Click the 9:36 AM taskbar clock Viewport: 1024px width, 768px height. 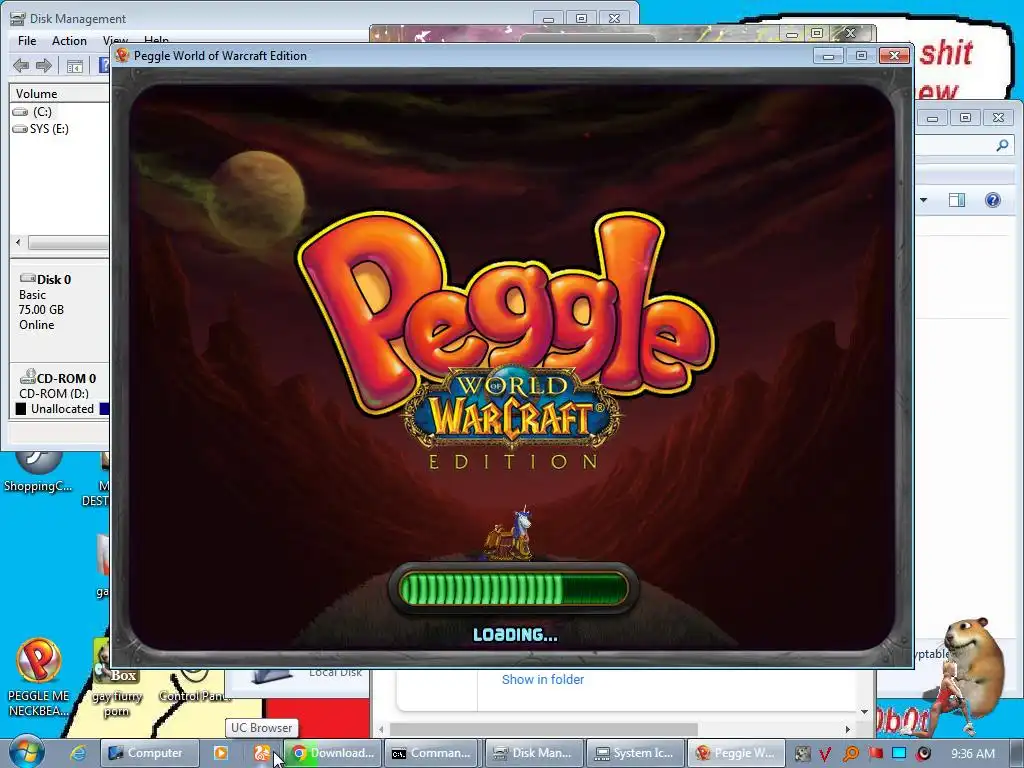pyautogui.click(x=973, y=754)
